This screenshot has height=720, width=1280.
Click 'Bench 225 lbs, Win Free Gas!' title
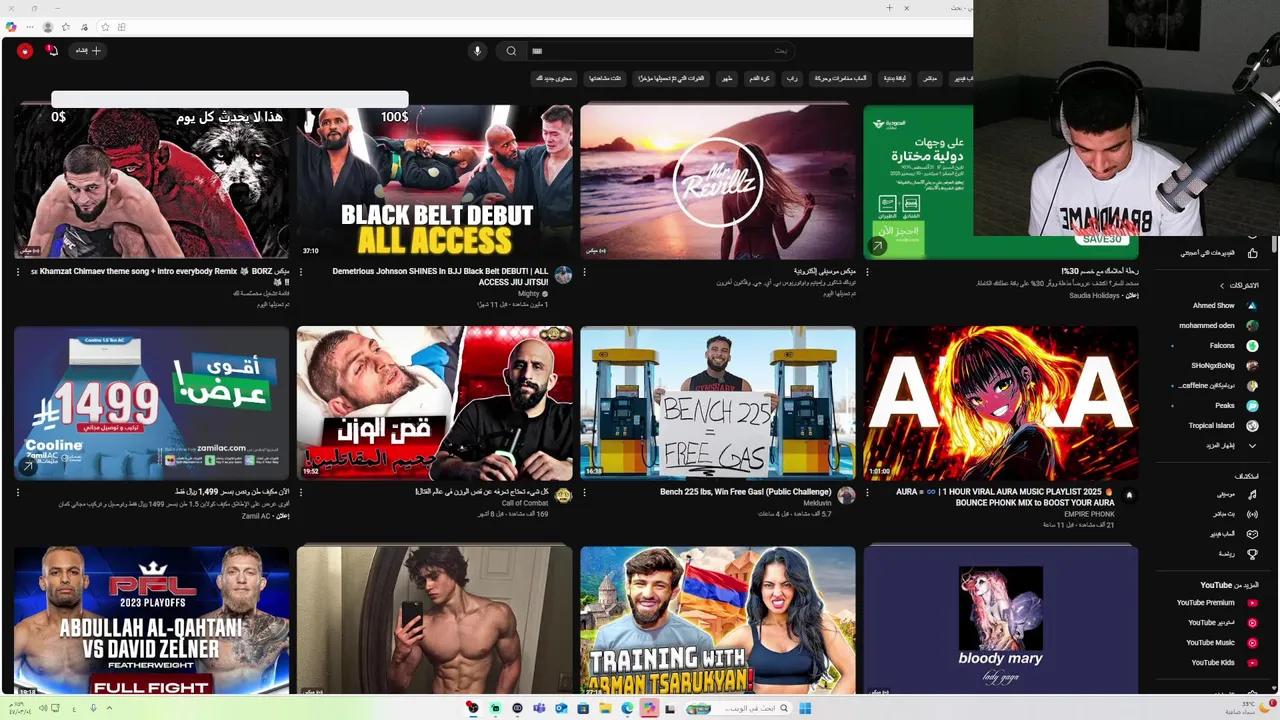(x=746, y=492)
